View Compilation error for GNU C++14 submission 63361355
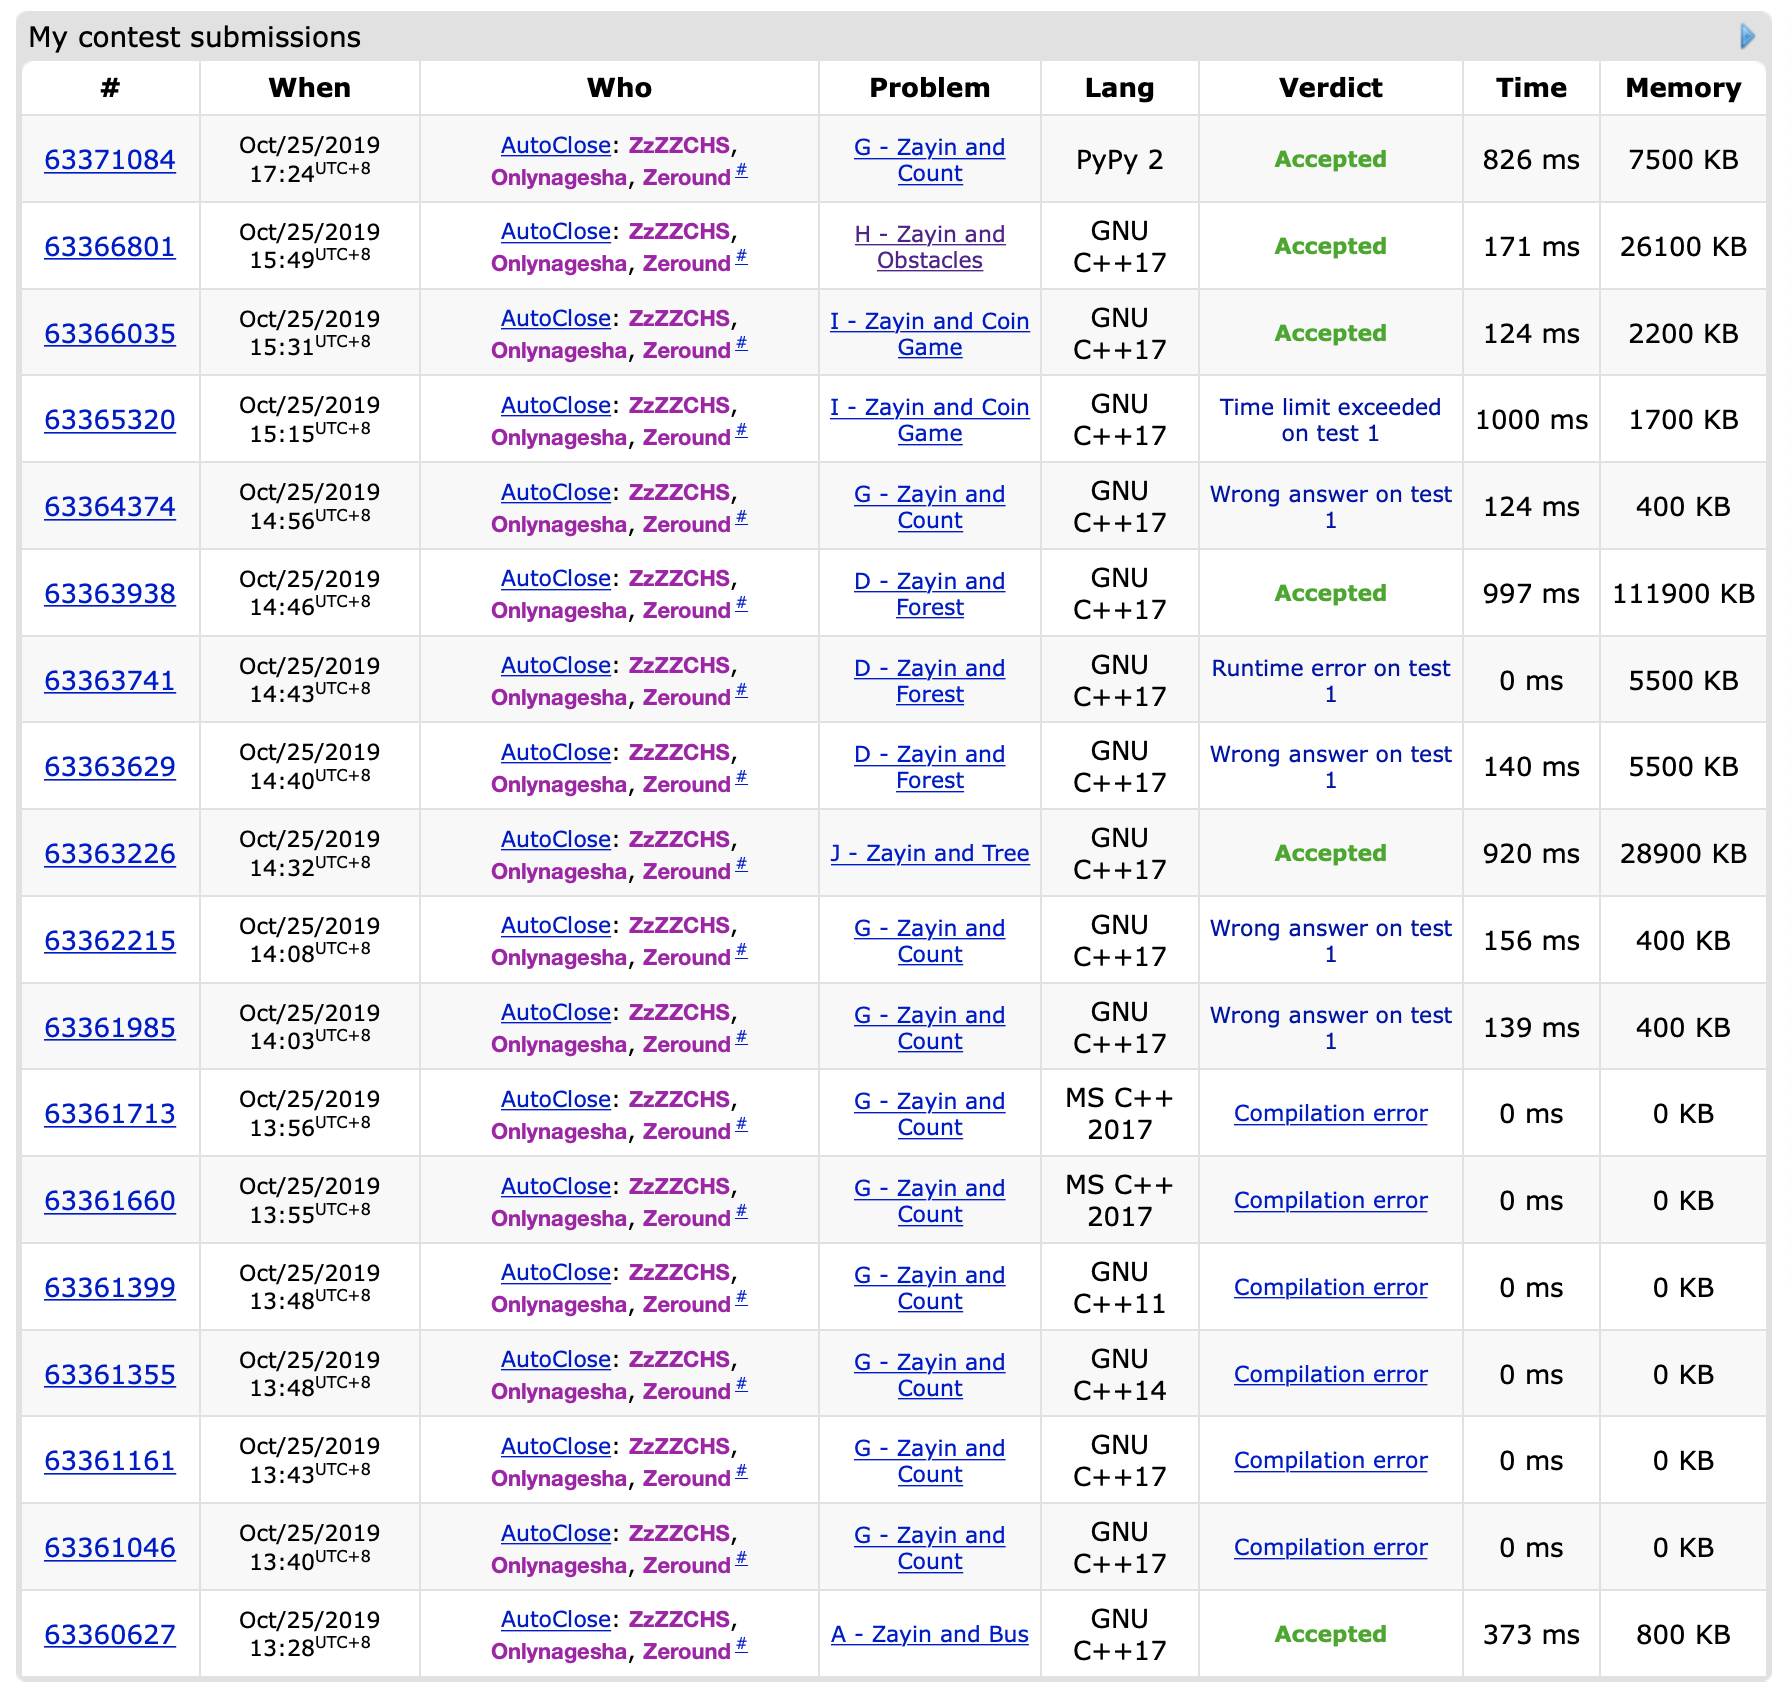The height and width of the screenshot is (1696, 1792). click(1330, 1374)
